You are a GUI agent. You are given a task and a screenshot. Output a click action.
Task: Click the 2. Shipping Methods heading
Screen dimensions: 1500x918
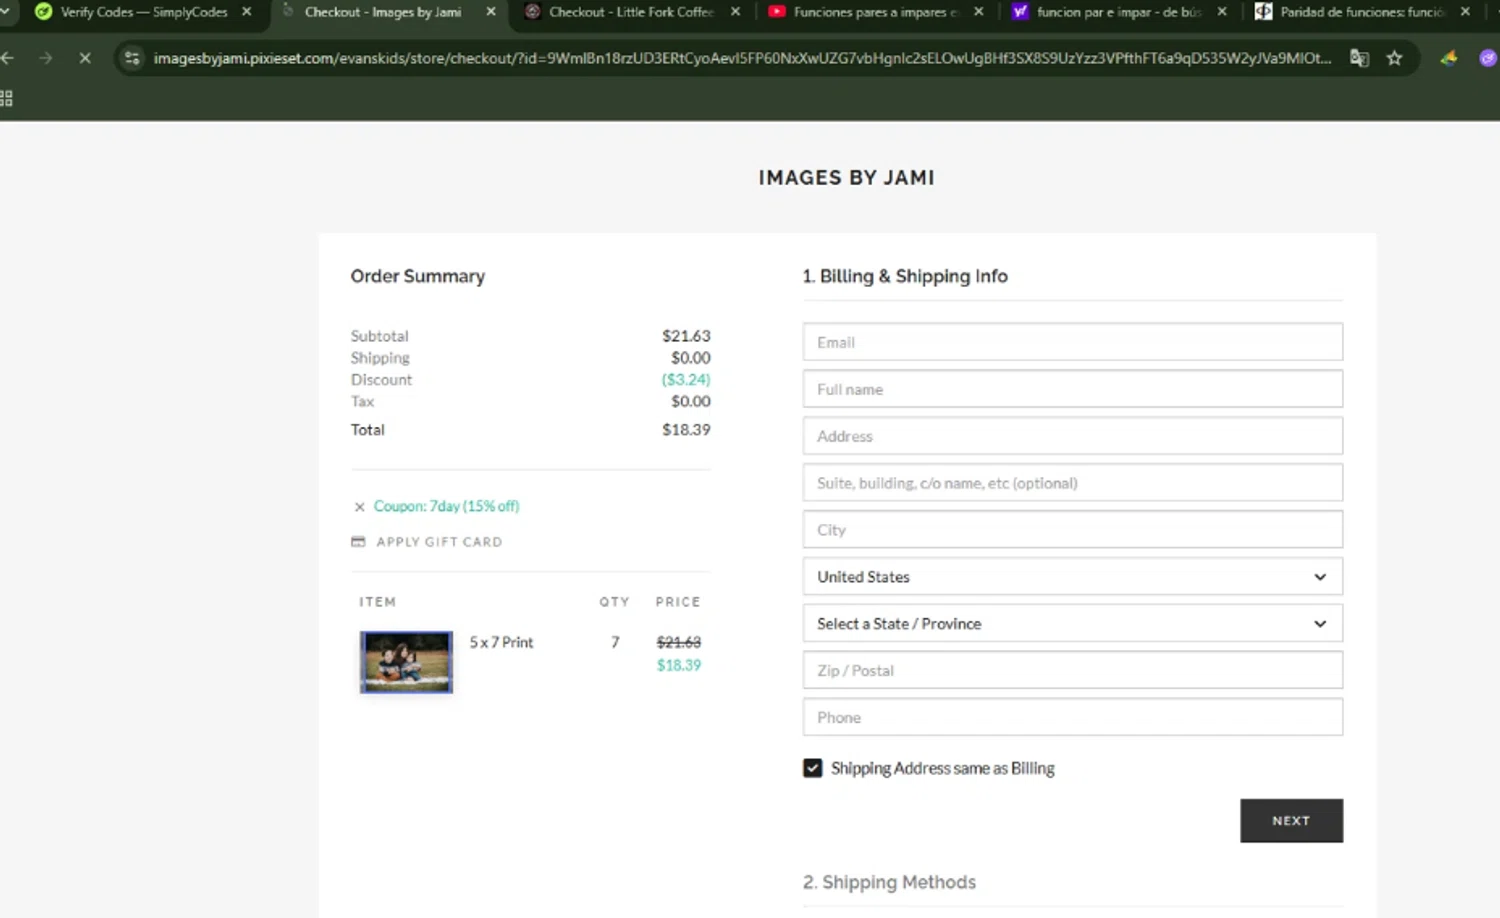tap(889, 882)
